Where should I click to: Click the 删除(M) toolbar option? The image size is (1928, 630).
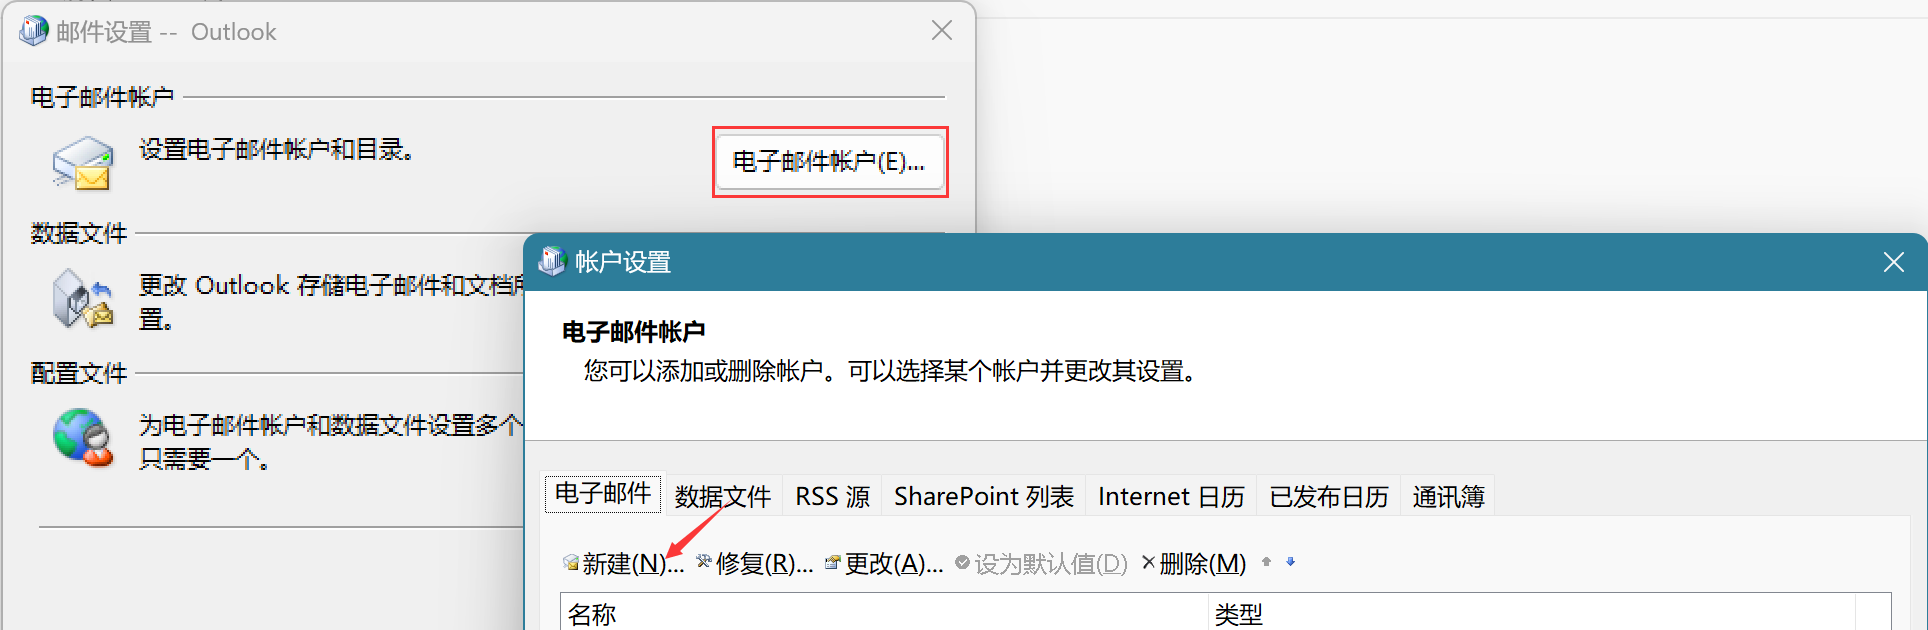(1194, 564)
